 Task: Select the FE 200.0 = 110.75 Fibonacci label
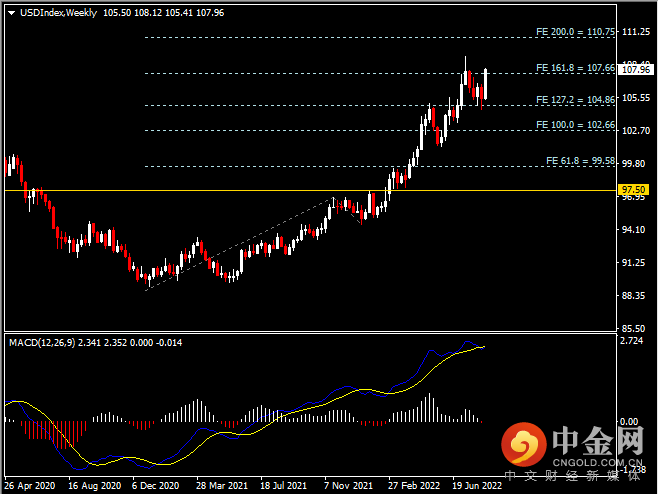[575, 32]
